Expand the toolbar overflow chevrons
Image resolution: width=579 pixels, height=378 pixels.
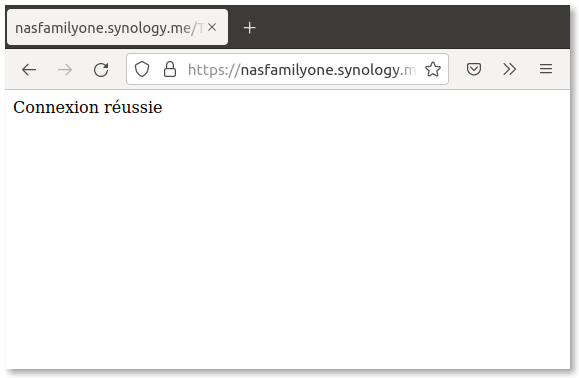(510, 69)
